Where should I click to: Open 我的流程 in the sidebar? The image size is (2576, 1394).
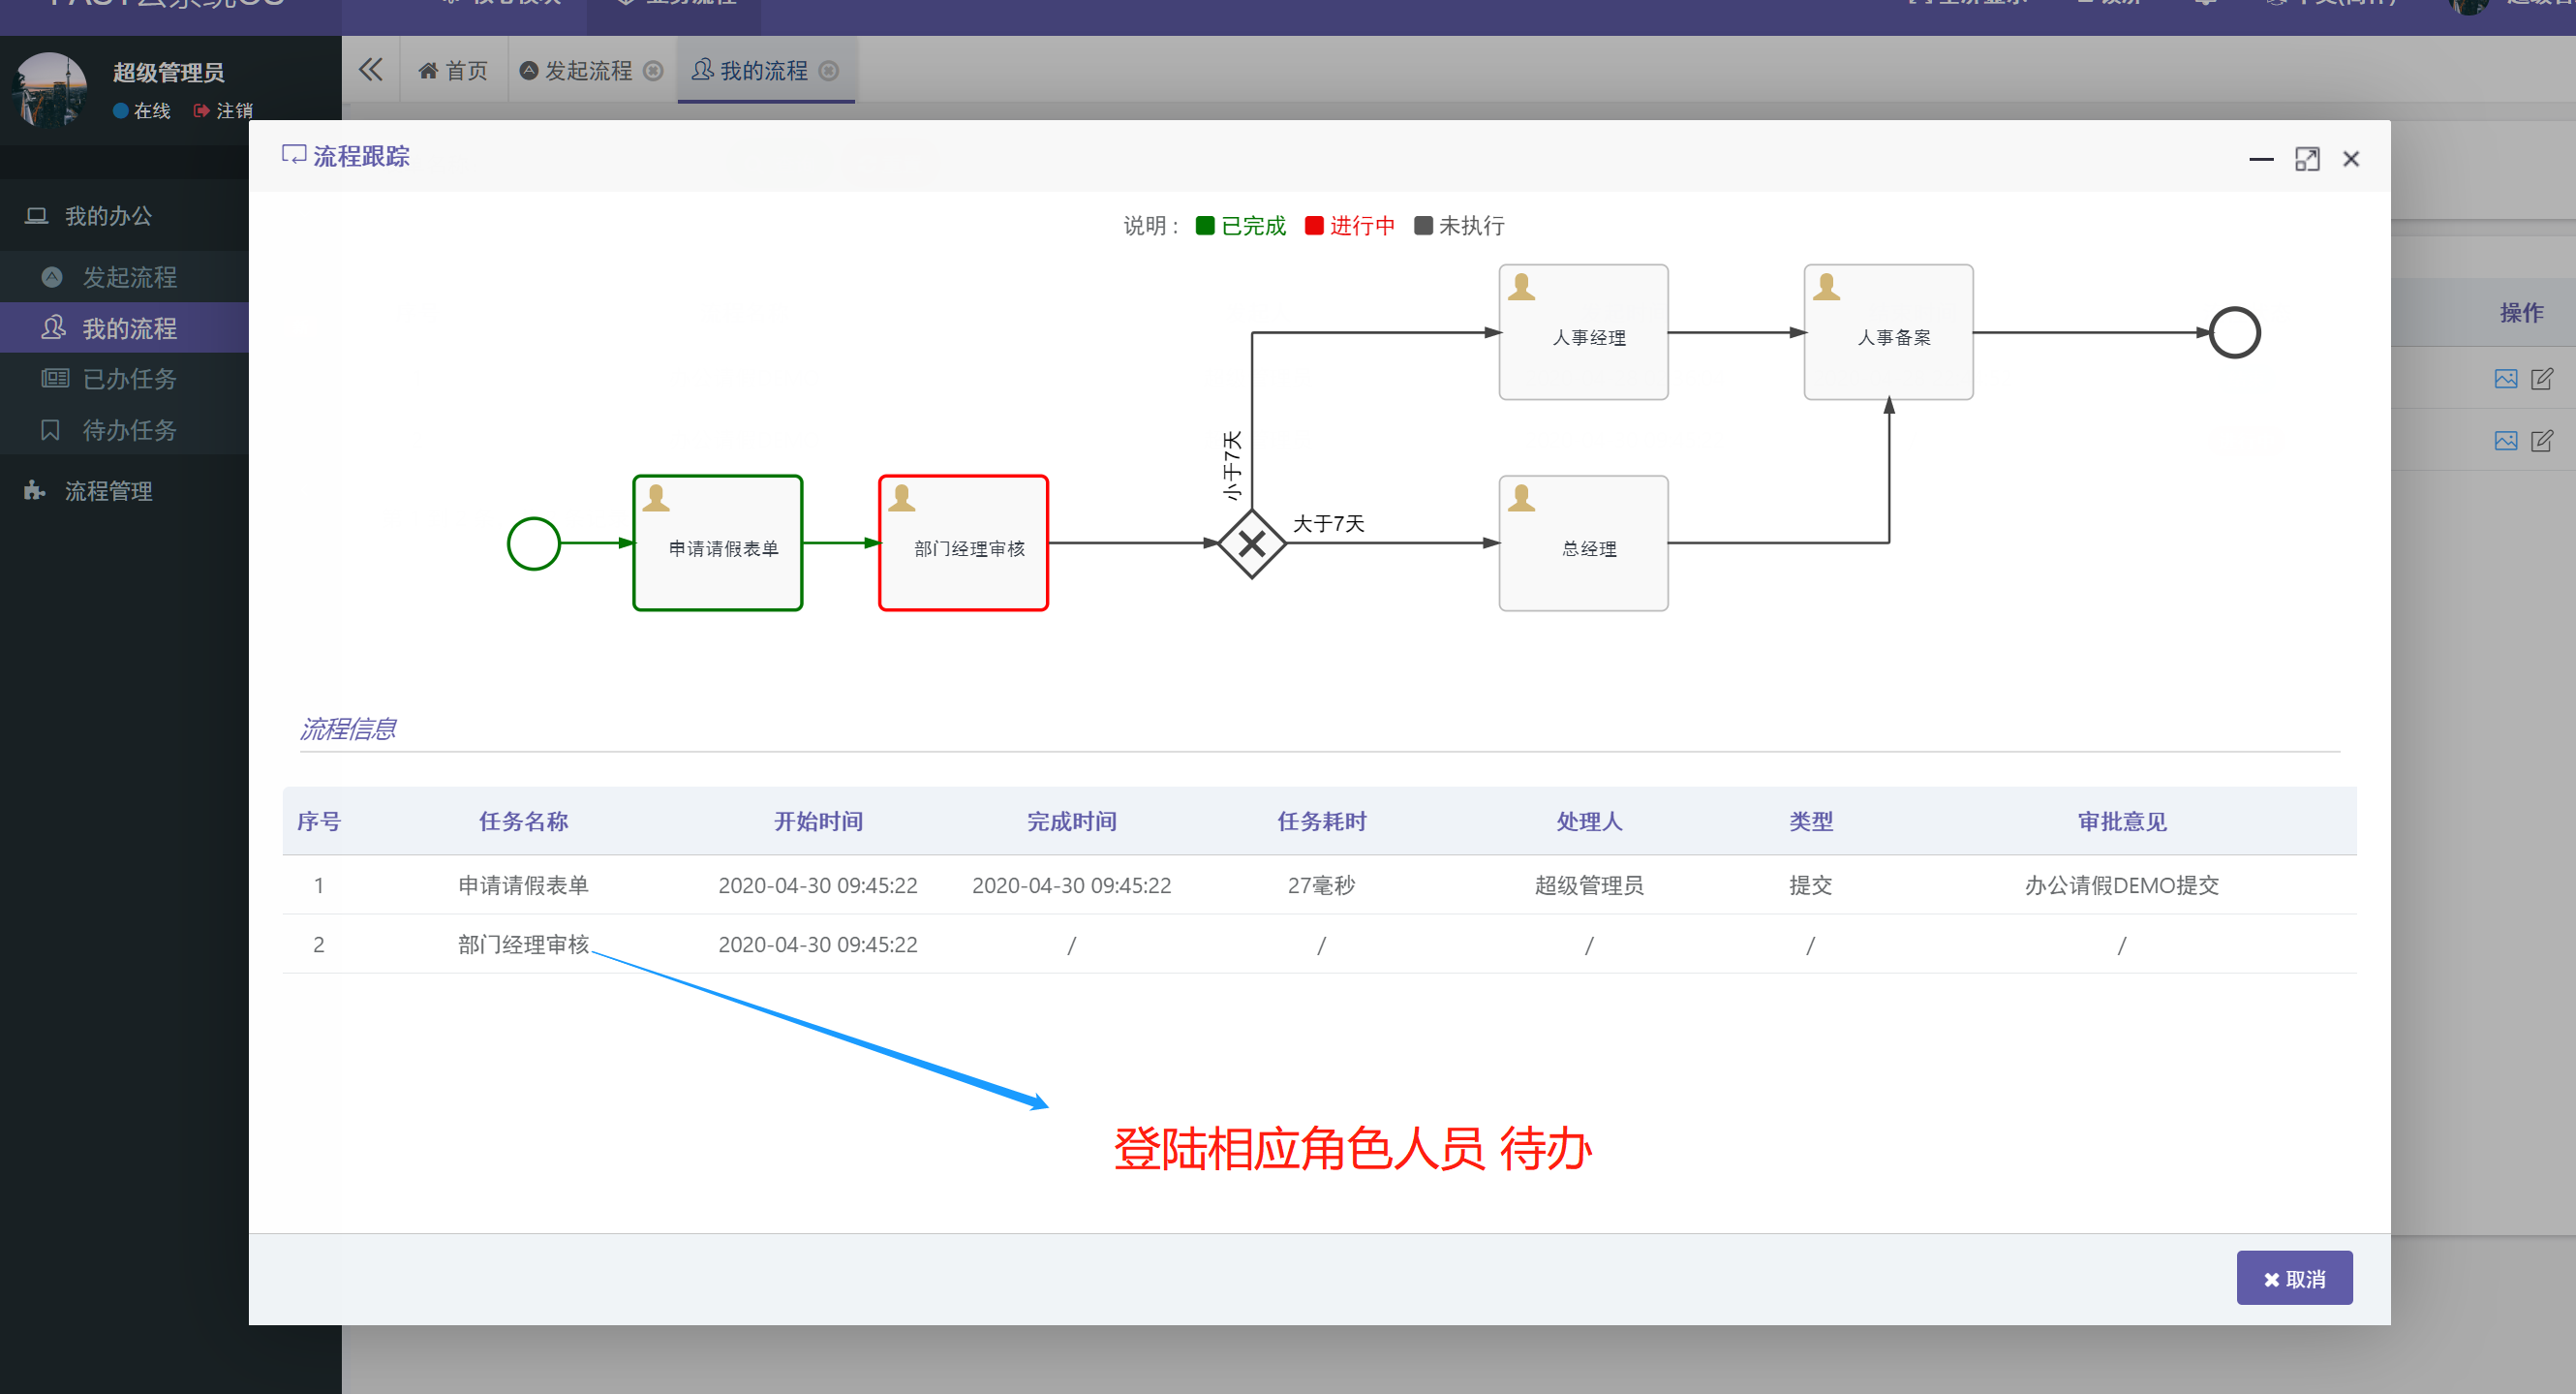(124, 328)
